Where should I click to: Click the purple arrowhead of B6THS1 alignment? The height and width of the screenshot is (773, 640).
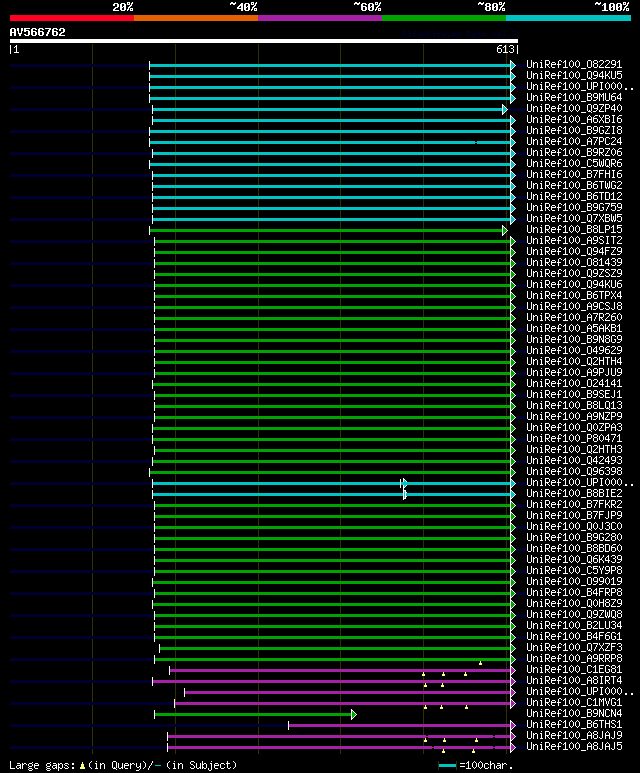(x=513, y=725)
